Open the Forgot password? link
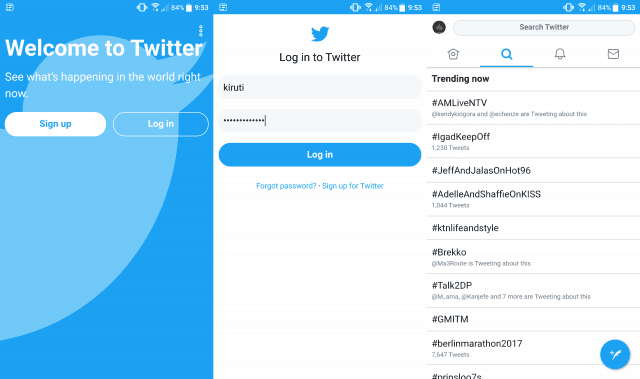This screenshot has width=640, height=379. pos(286,186)
